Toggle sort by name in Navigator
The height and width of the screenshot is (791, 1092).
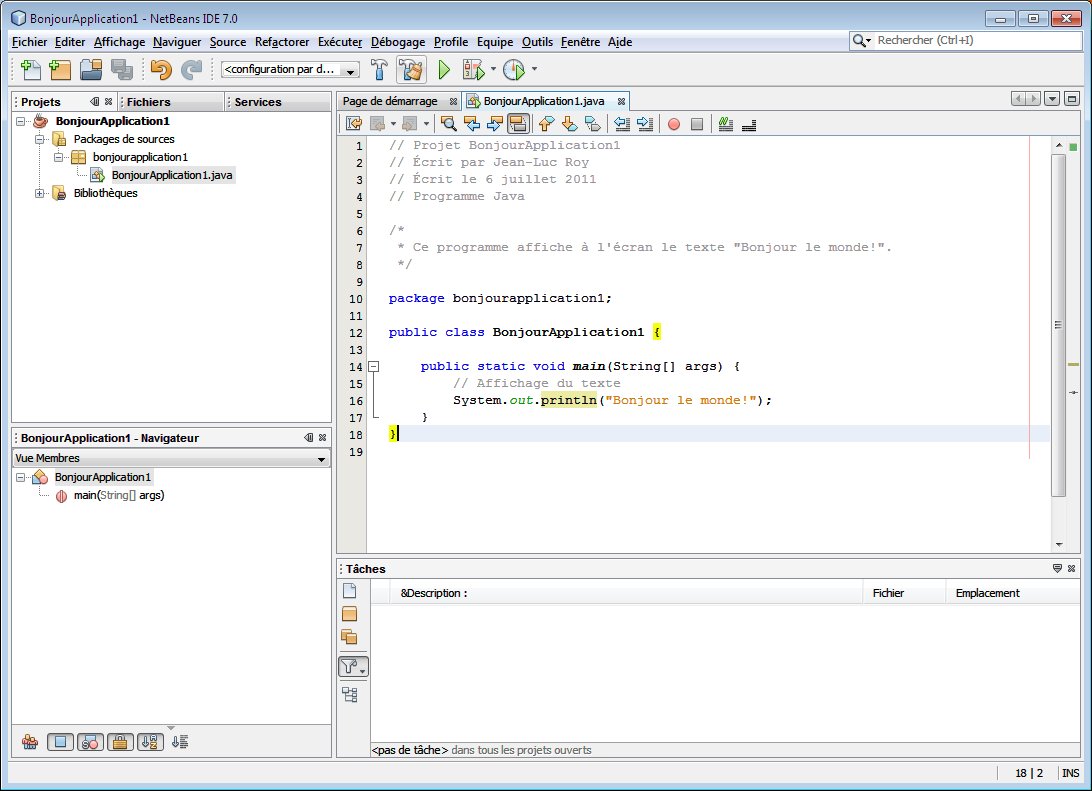click(150, 742)
